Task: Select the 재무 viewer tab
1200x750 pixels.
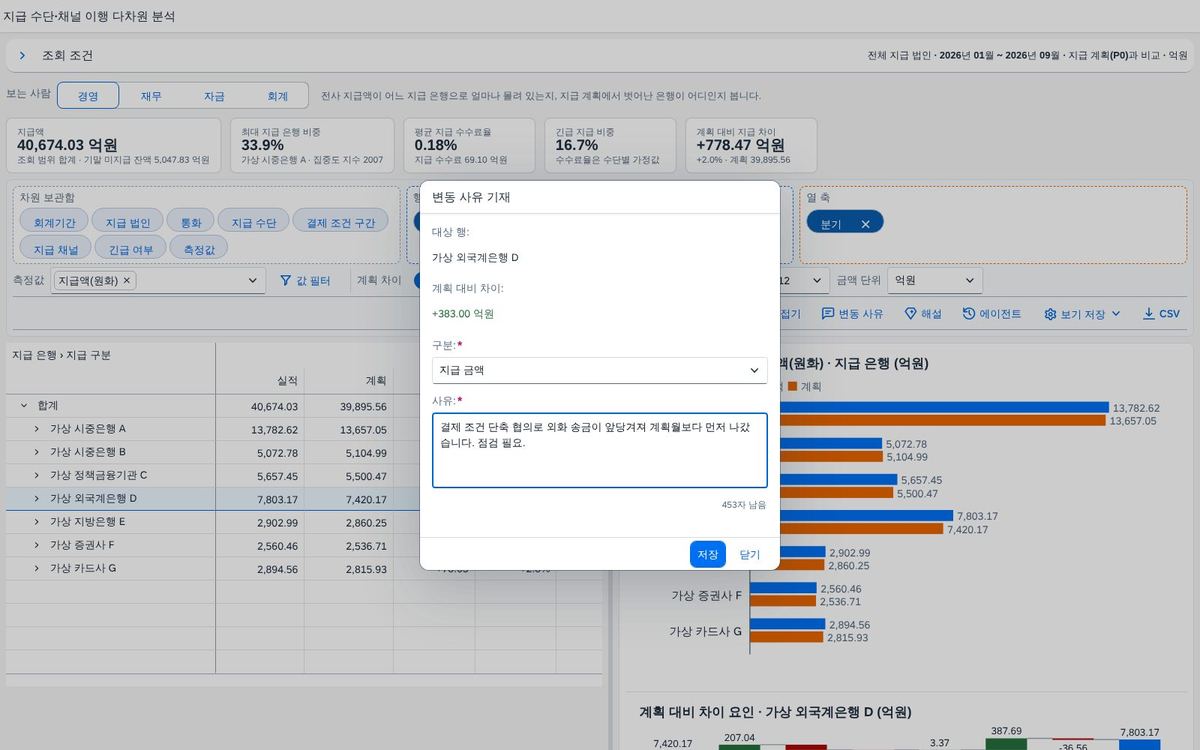Action: tap(151, 96)
